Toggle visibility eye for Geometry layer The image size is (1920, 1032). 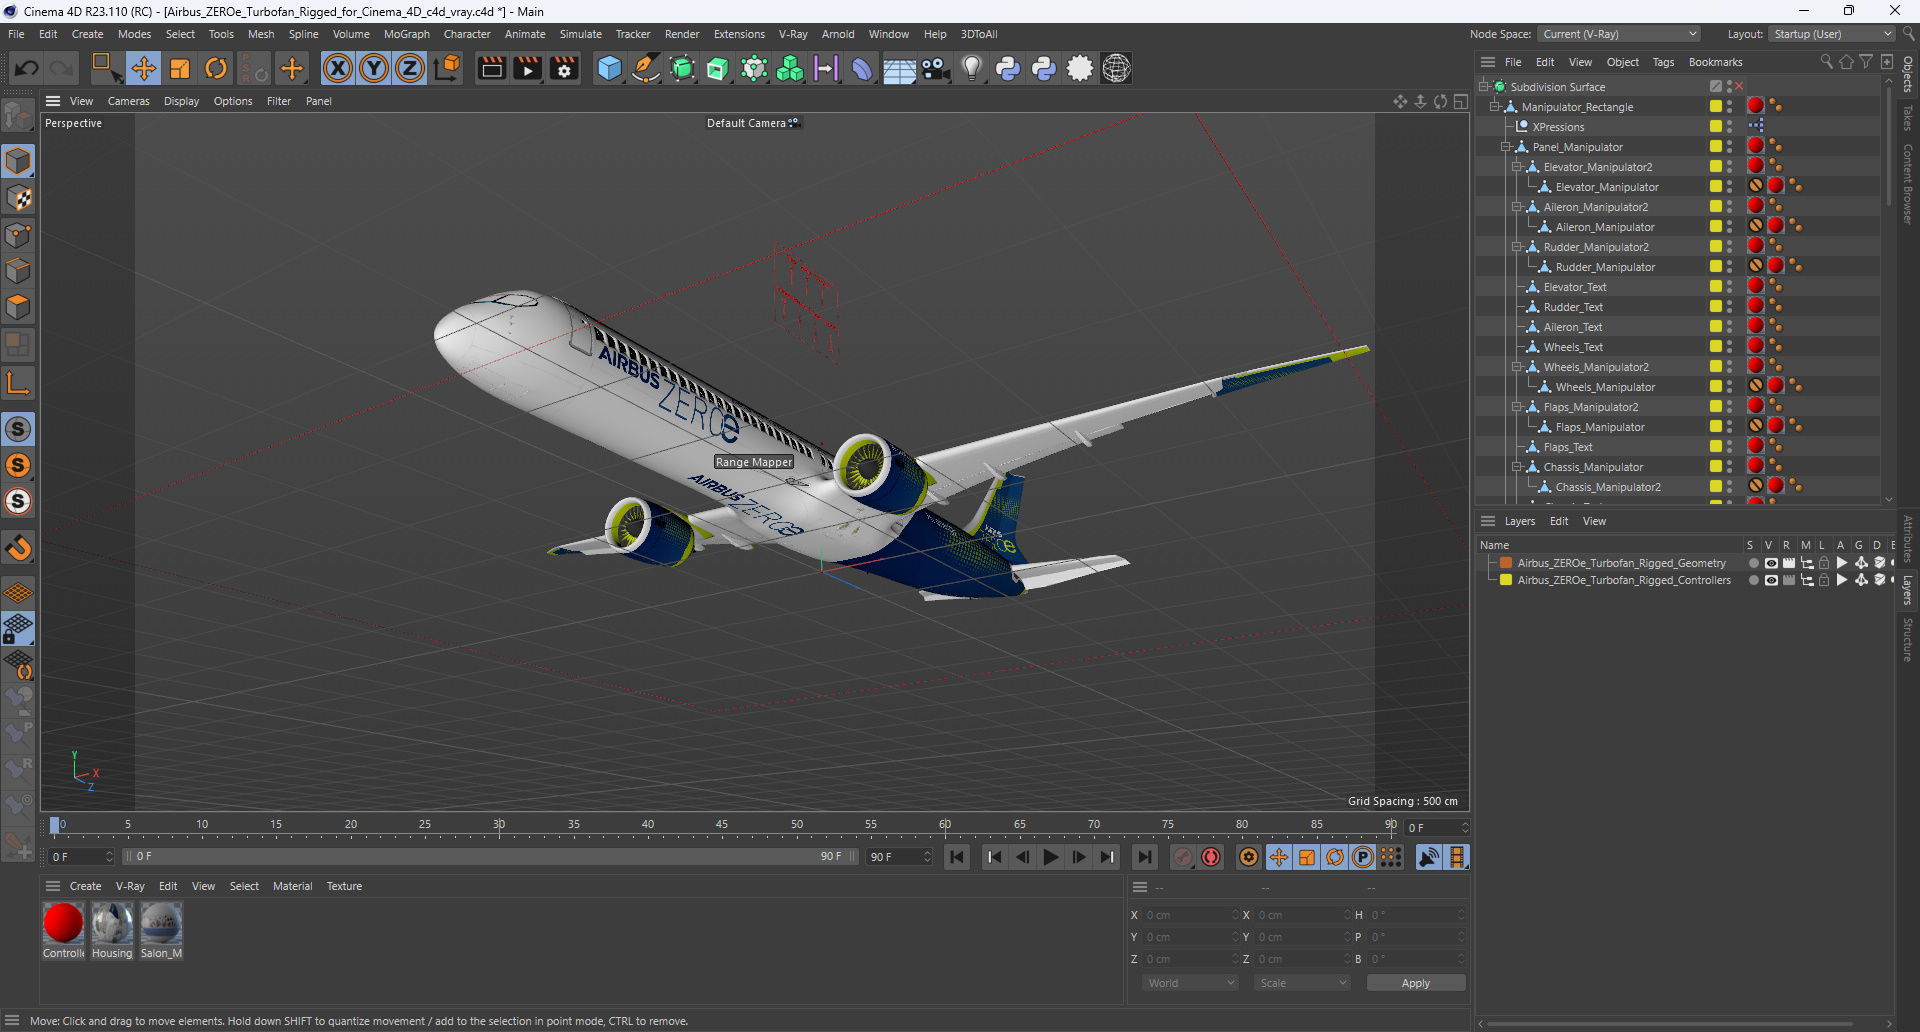tap(1771, 563)
